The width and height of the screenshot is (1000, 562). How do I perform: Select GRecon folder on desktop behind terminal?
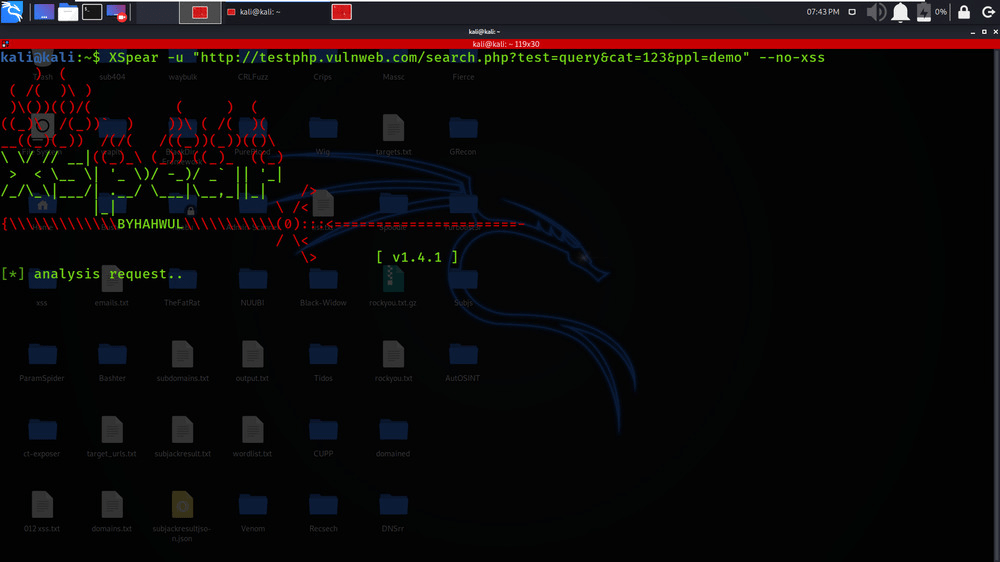point(463,136)
